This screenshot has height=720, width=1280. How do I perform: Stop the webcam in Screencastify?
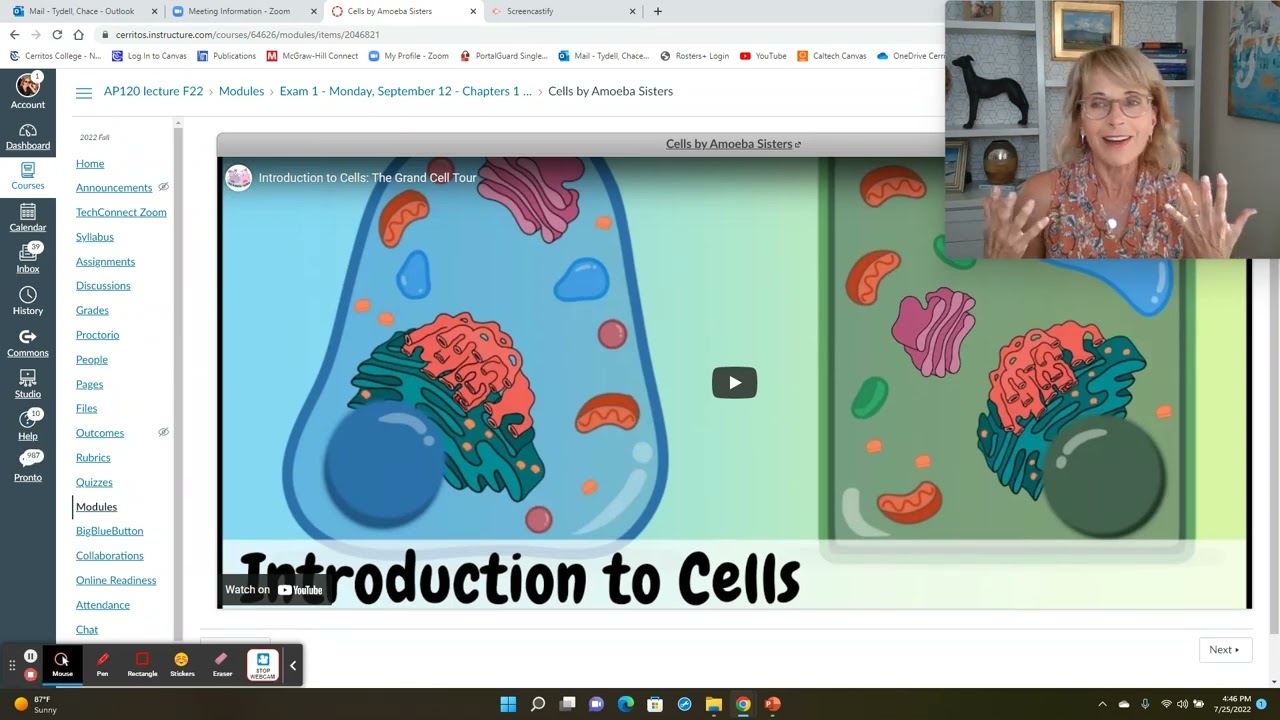(x=263, y=665)
